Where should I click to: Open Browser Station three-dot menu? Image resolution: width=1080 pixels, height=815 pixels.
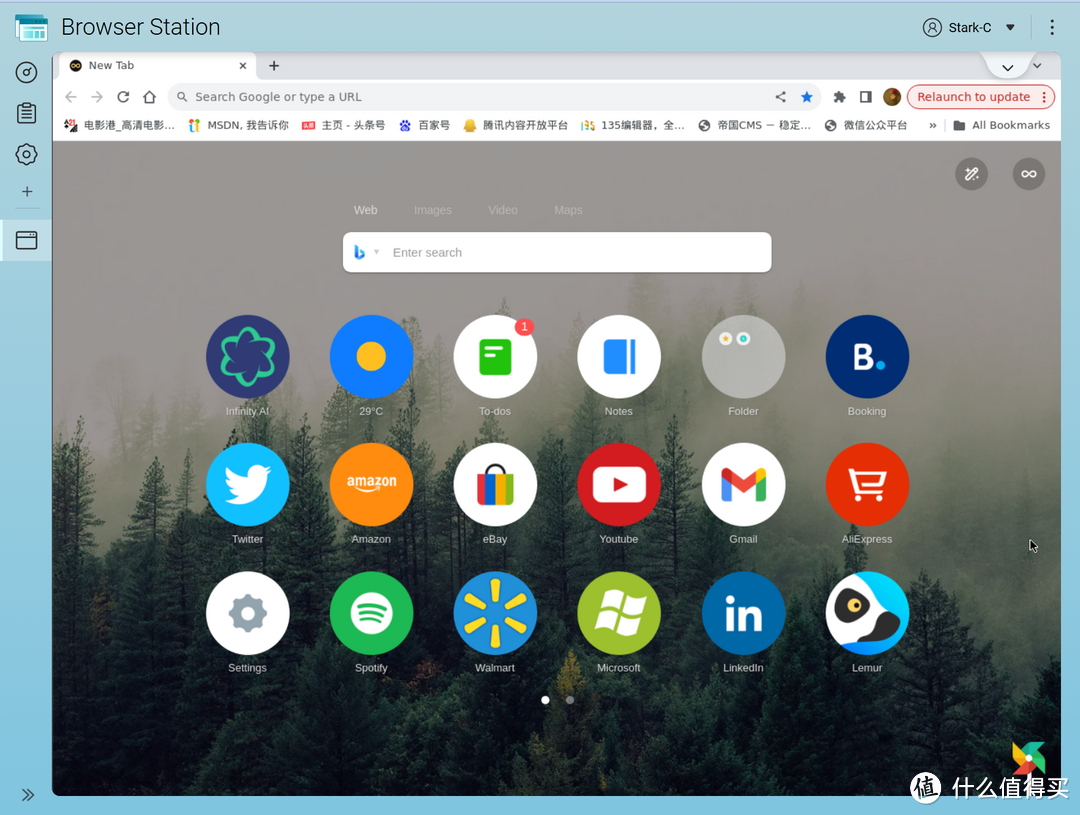[1052, 27]
